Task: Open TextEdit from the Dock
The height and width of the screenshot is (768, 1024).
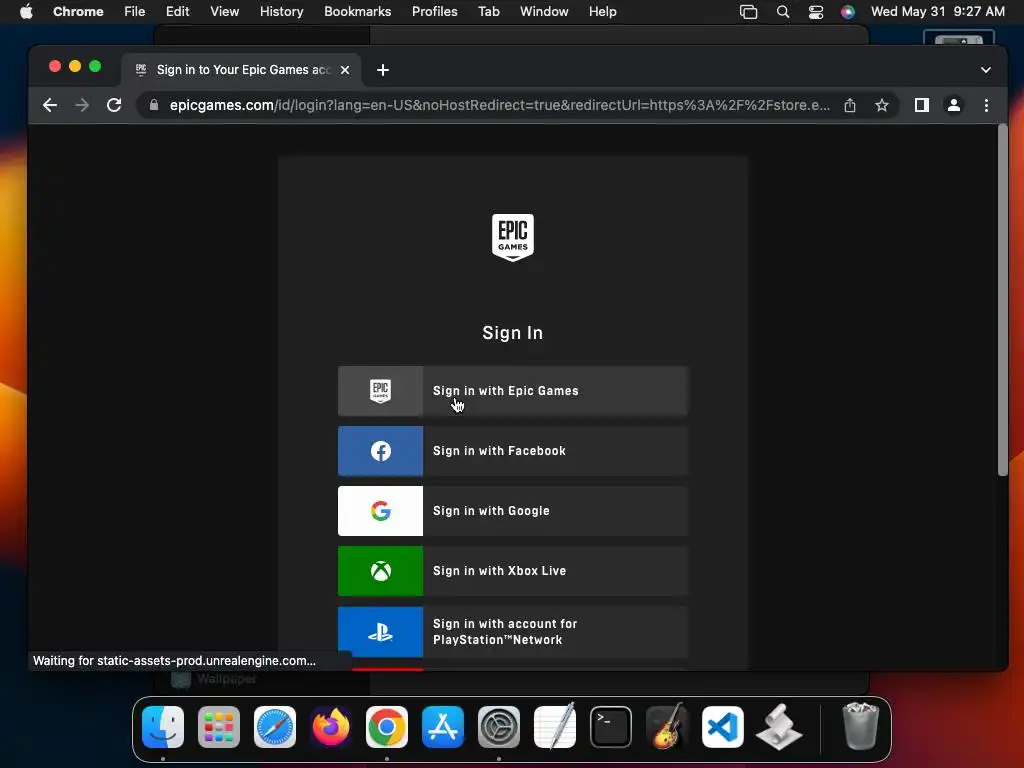Action: [x=555, y=727]
